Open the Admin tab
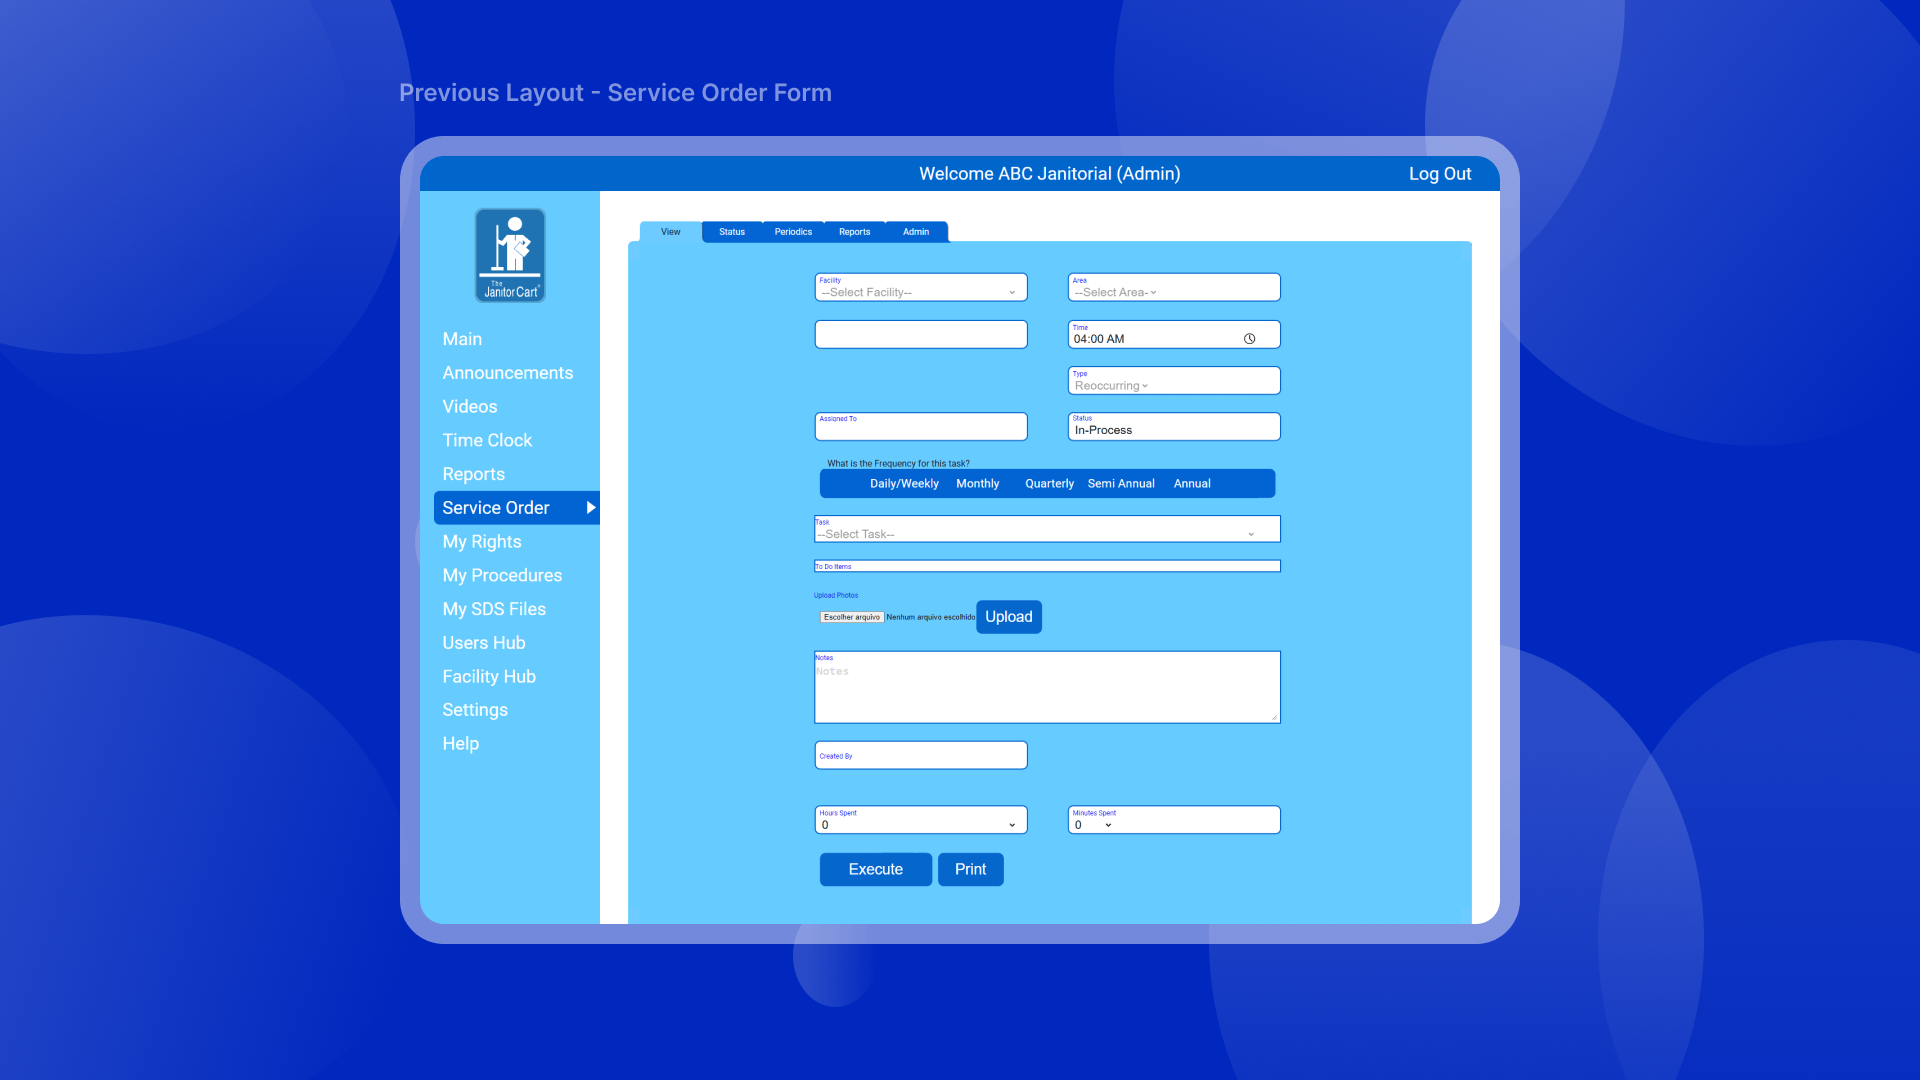The image size is (1920, 1080). (916, 232)
